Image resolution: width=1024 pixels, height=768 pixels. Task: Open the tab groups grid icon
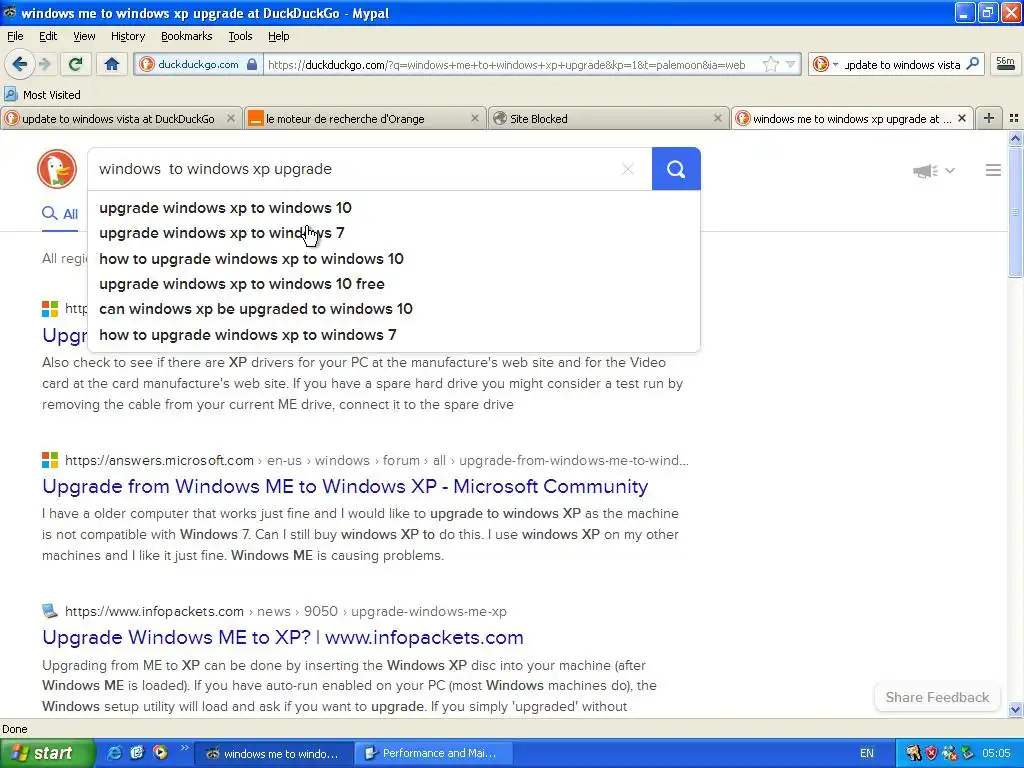pos(1014,118)
